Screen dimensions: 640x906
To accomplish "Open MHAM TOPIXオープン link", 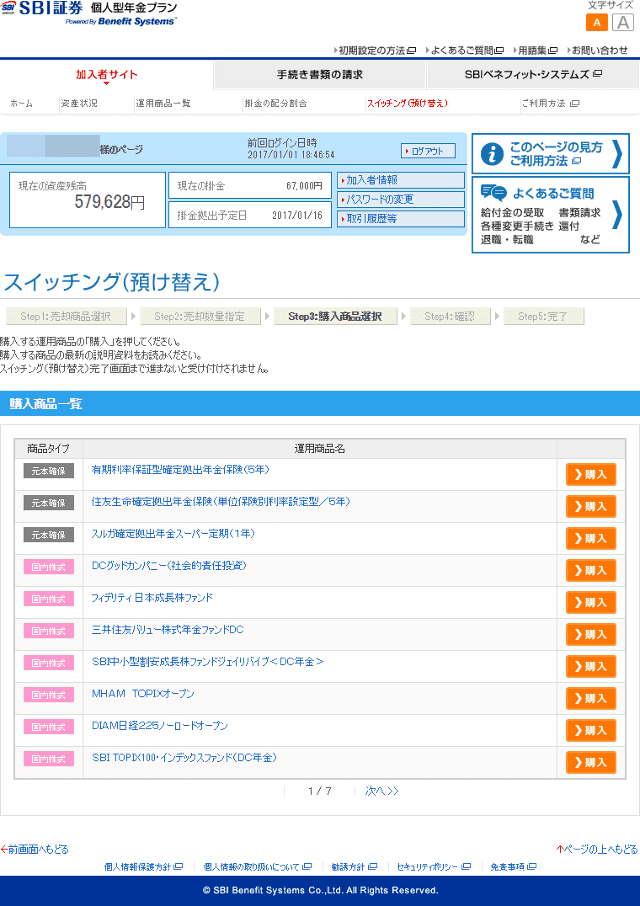I will pyautogui.click(x=143, y=693).
